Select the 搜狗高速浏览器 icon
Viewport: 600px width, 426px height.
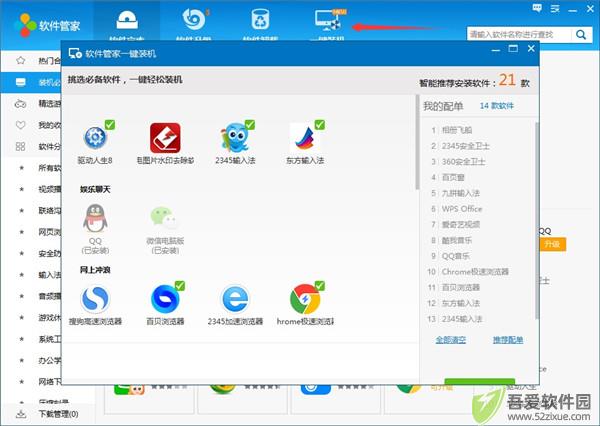click(95, 299)
